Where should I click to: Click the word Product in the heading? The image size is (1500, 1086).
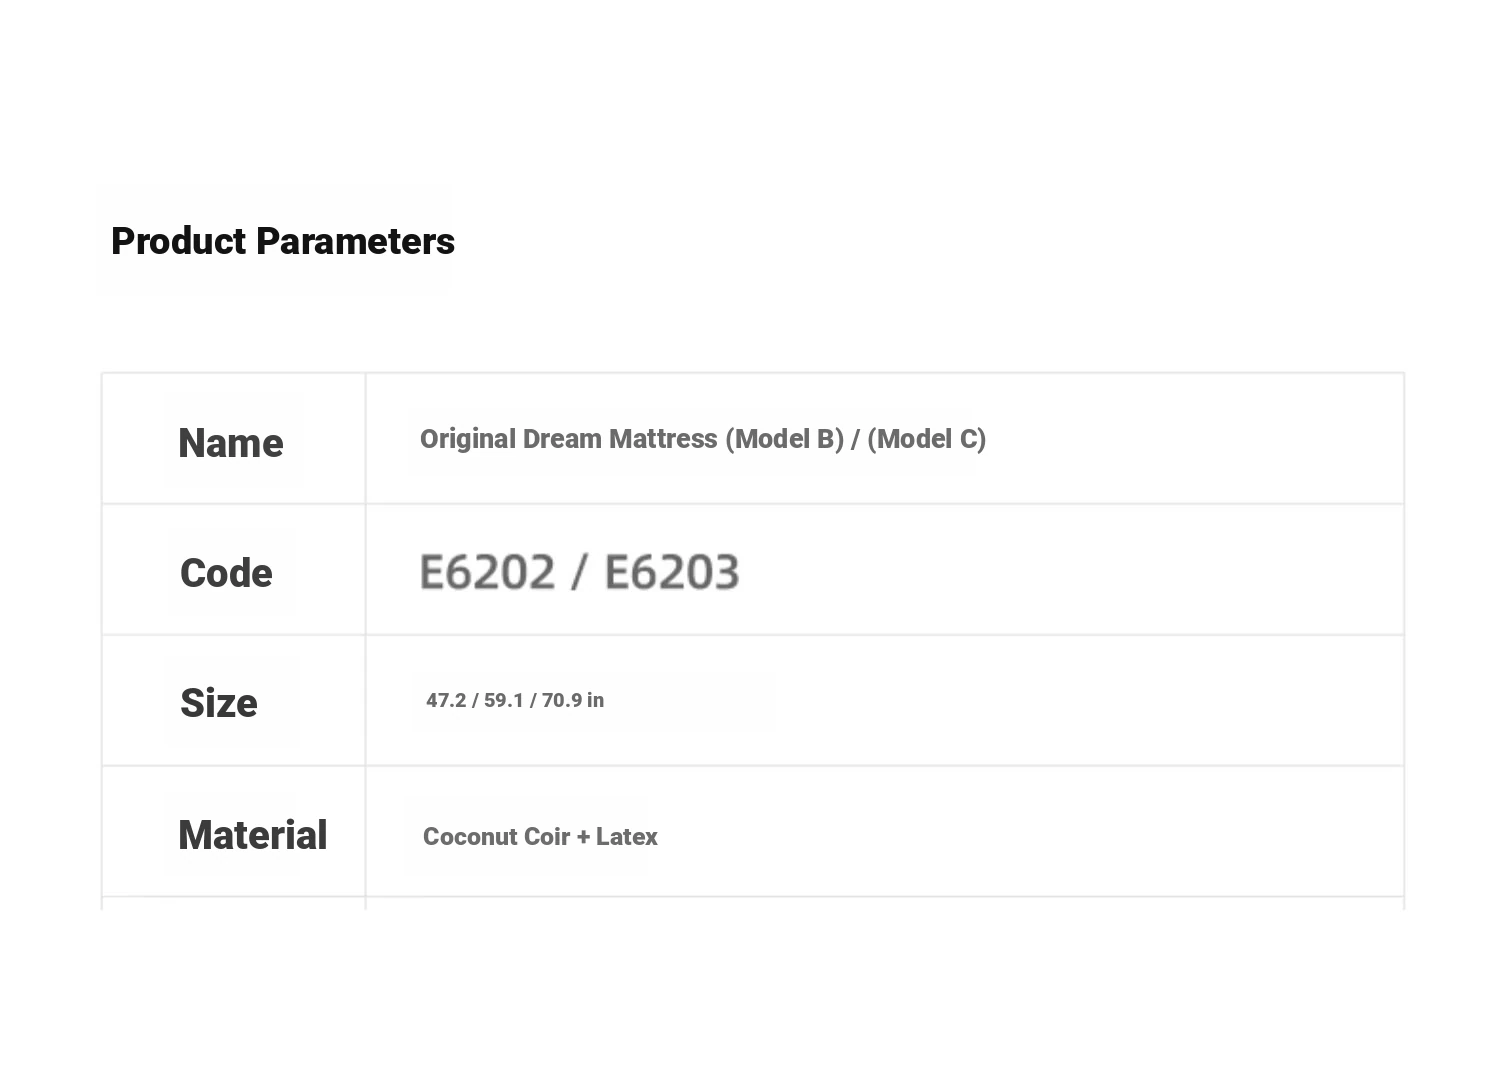click(178, 242)
